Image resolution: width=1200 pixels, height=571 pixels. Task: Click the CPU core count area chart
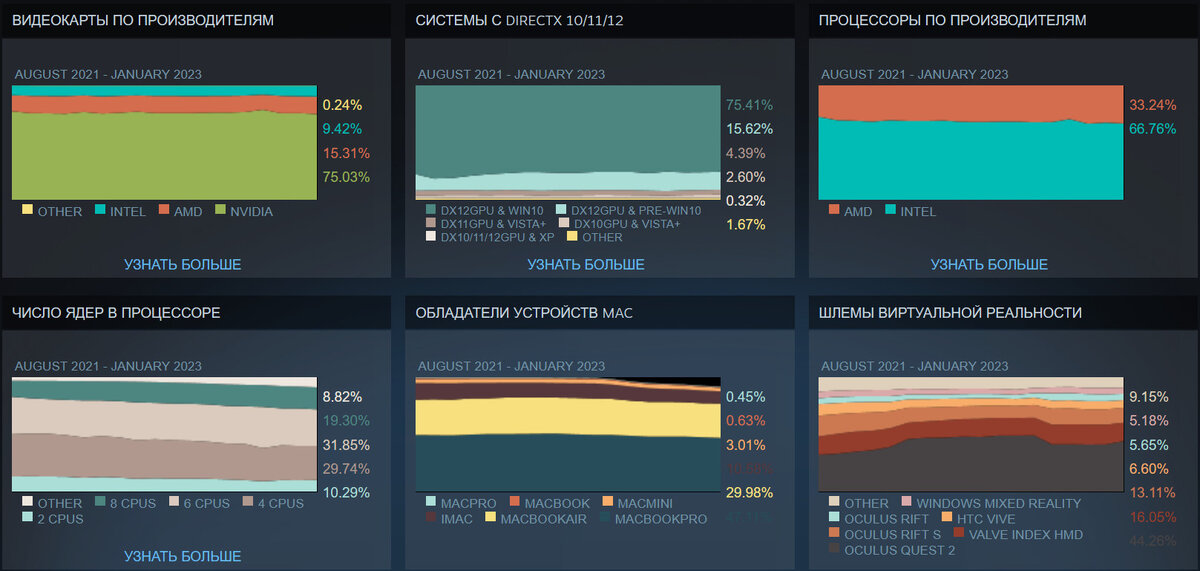(164, 435)
